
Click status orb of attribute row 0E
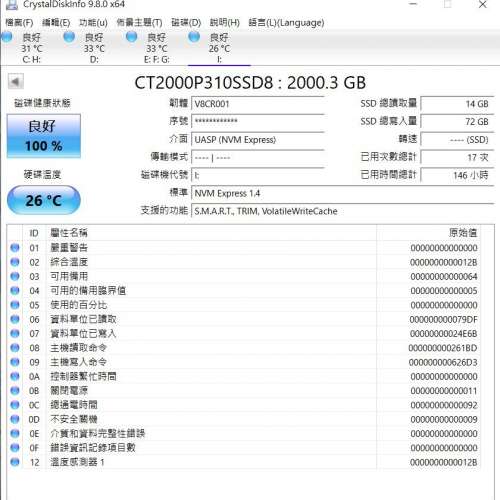(15, 433)
